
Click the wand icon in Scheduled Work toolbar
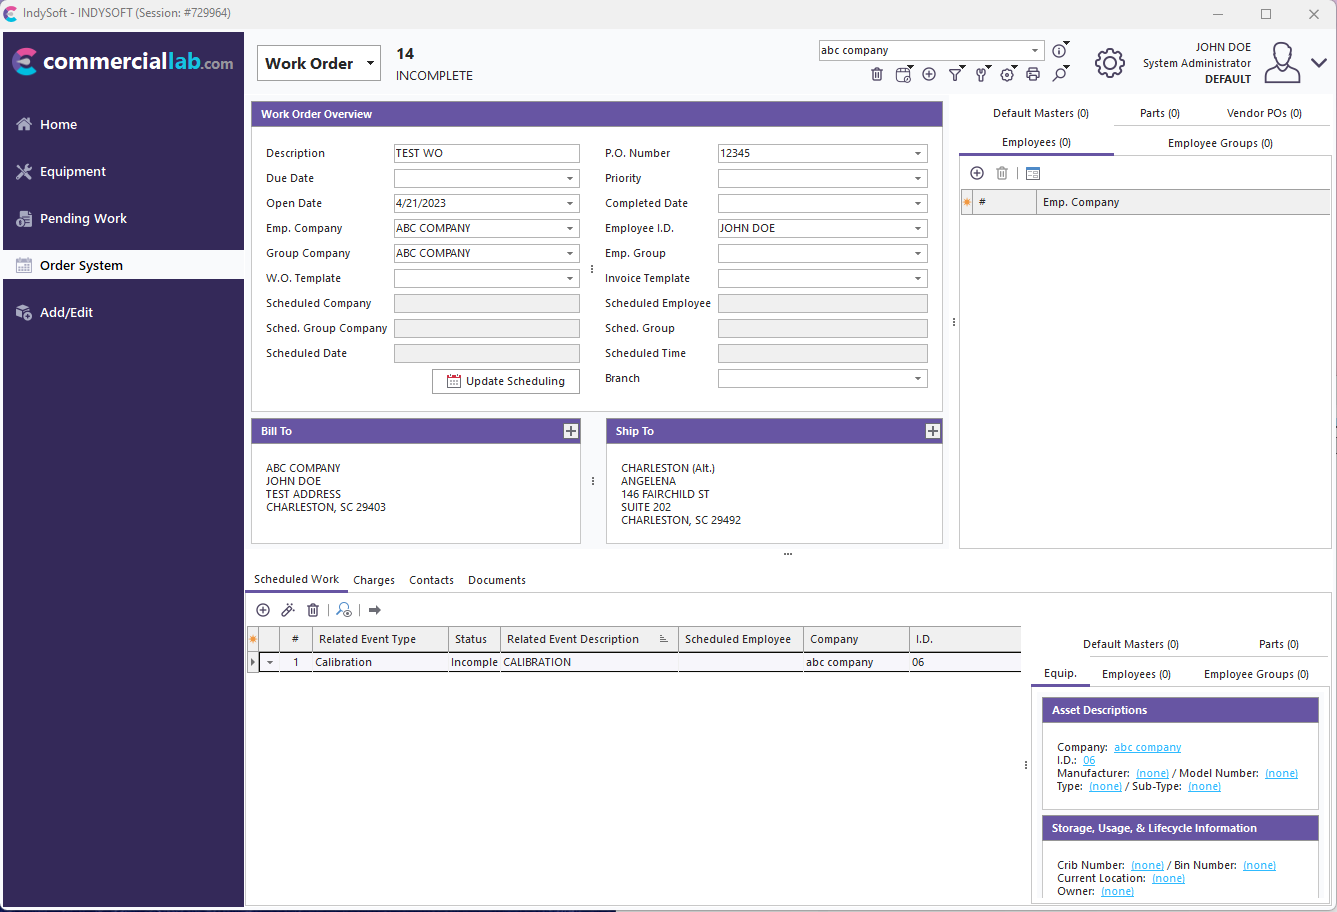click(x=288, y=610)
